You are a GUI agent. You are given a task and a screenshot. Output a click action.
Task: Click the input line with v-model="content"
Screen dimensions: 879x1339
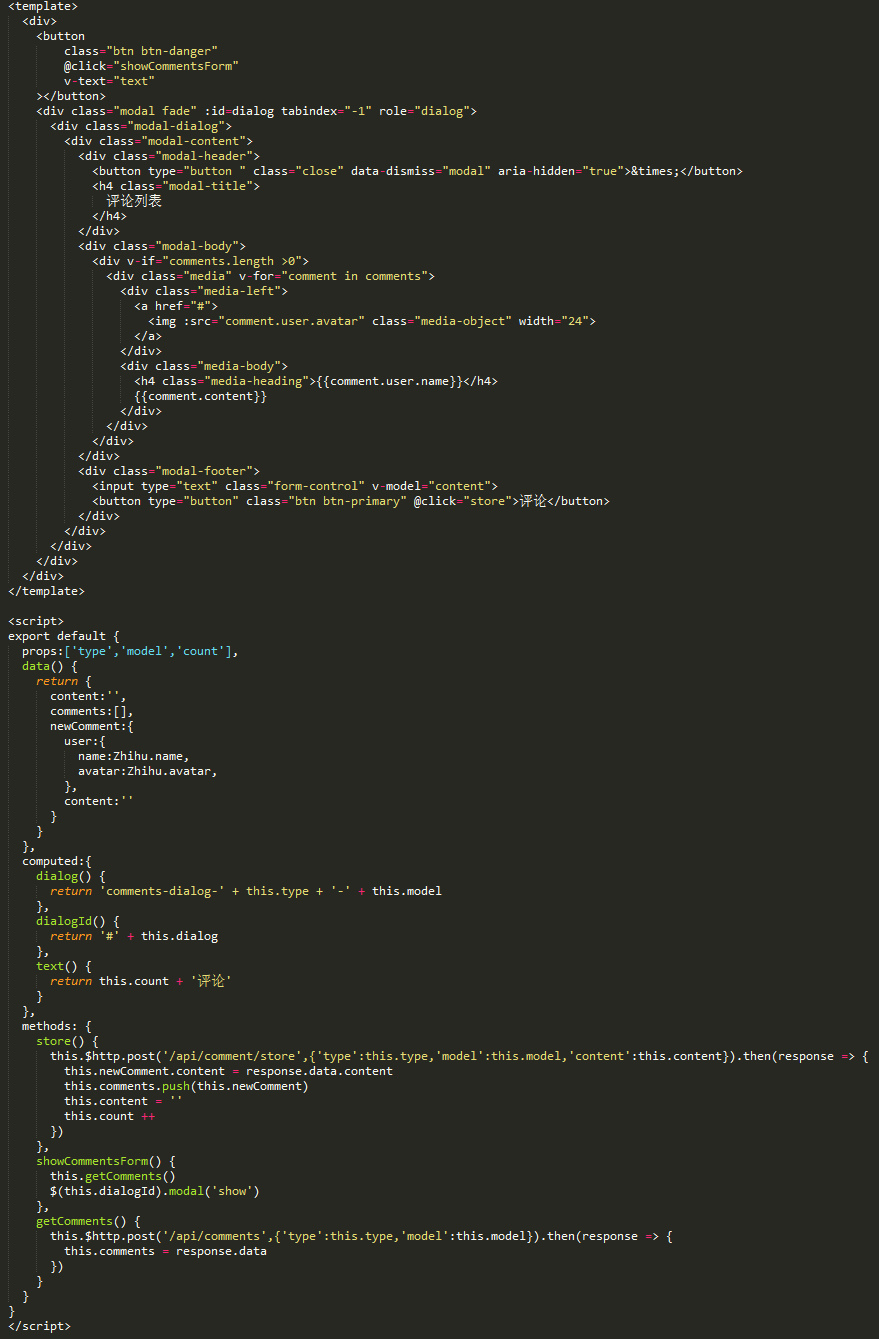pos(295,486)
